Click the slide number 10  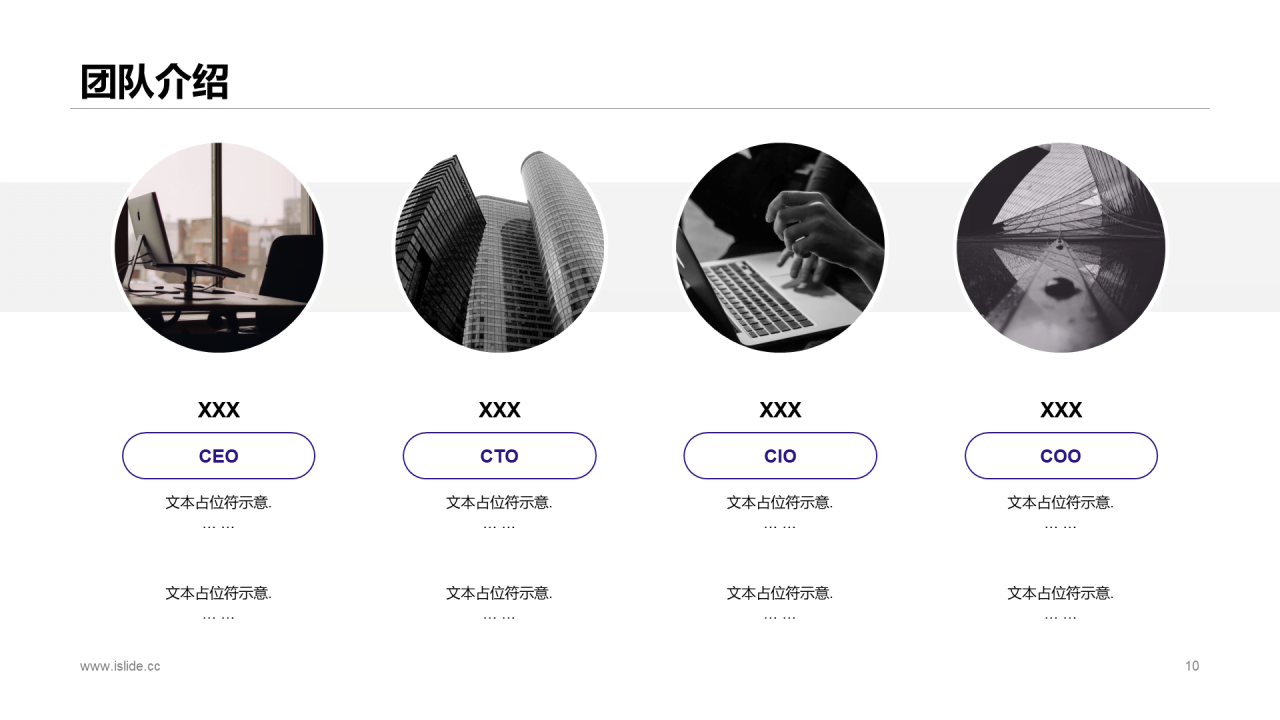pos(1192,666)
